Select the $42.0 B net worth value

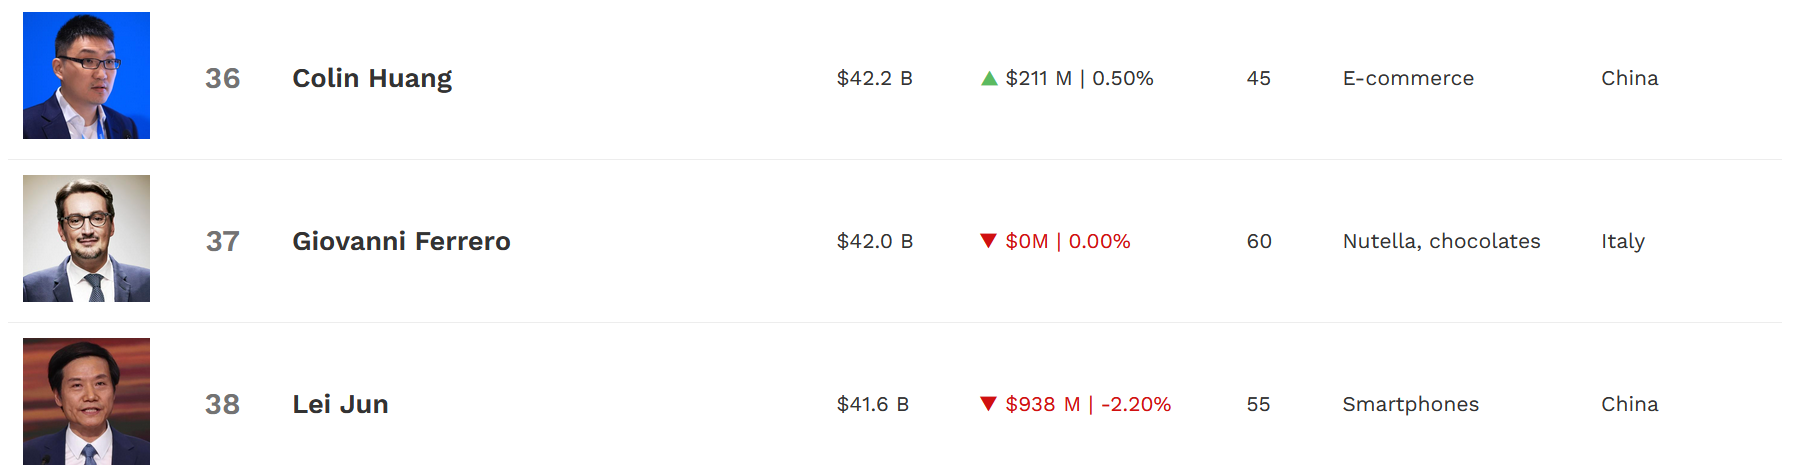click(874, 241)
